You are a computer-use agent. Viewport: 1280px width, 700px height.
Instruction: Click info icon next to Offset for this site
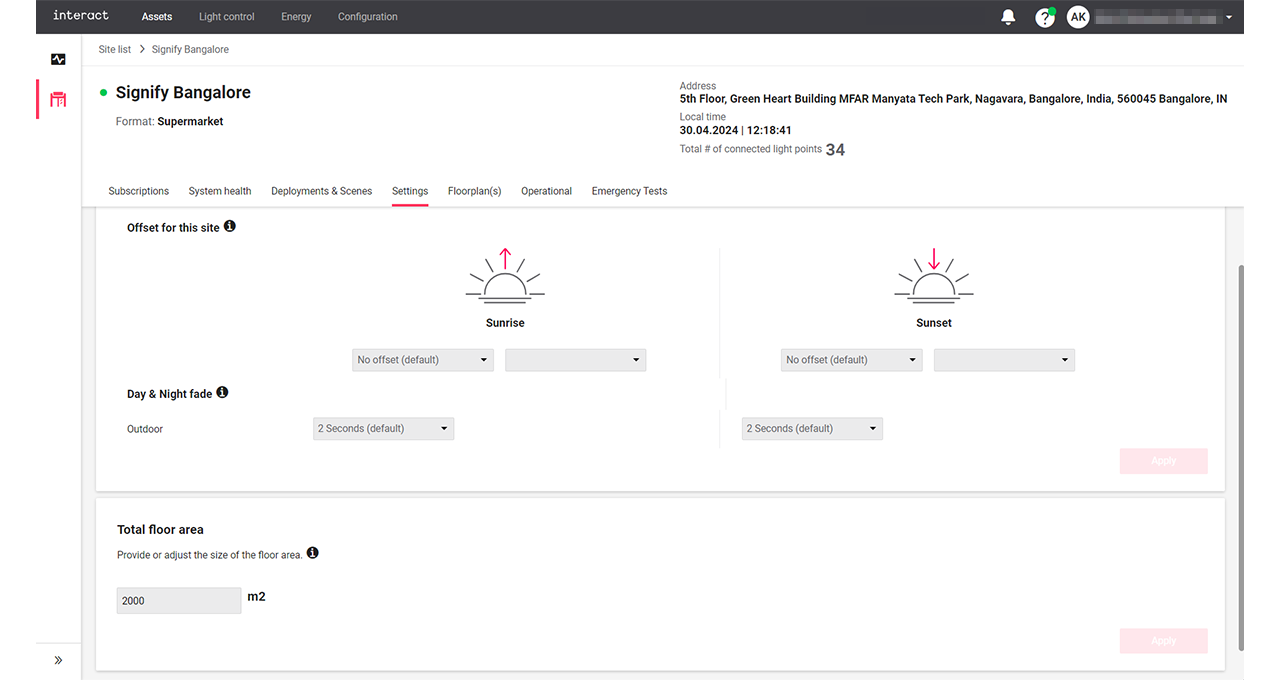click(x=230, y=227)
